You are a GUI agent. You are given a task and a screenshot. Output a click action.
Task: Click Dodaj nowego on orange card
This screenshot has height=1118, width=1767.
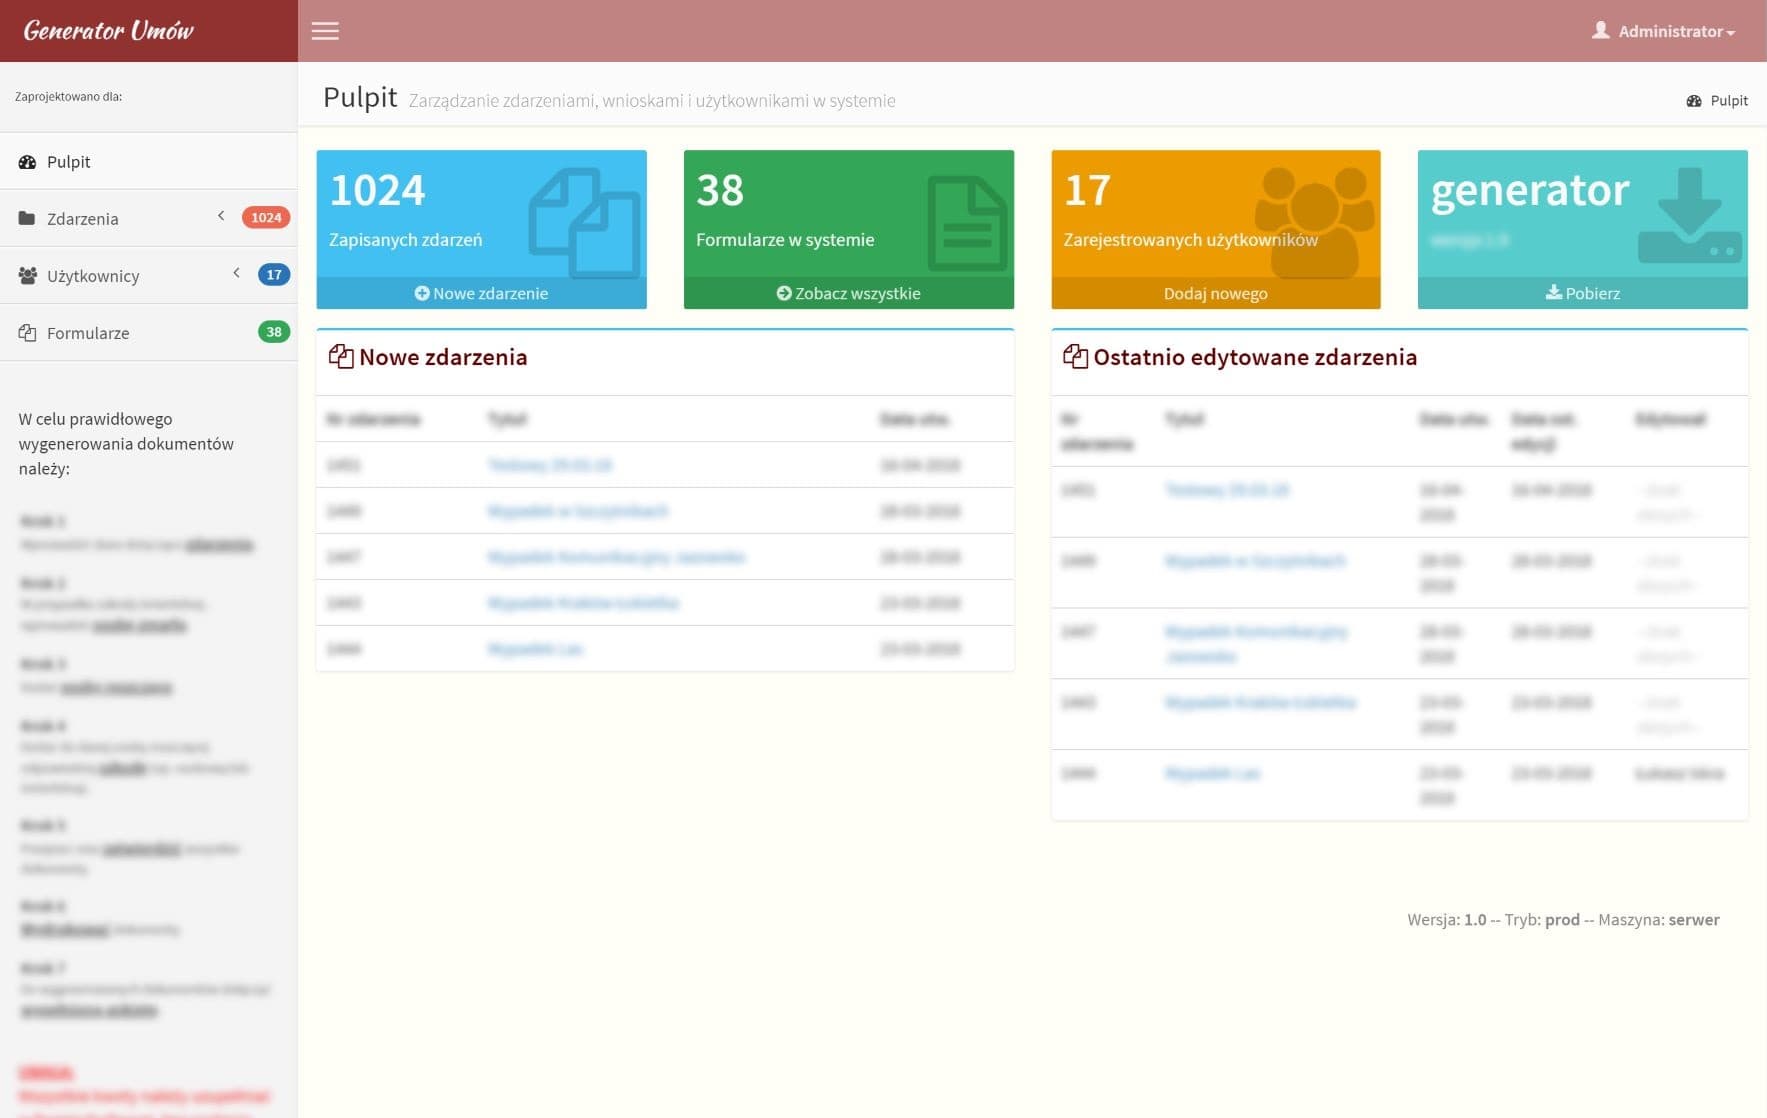pos(1216,293)
